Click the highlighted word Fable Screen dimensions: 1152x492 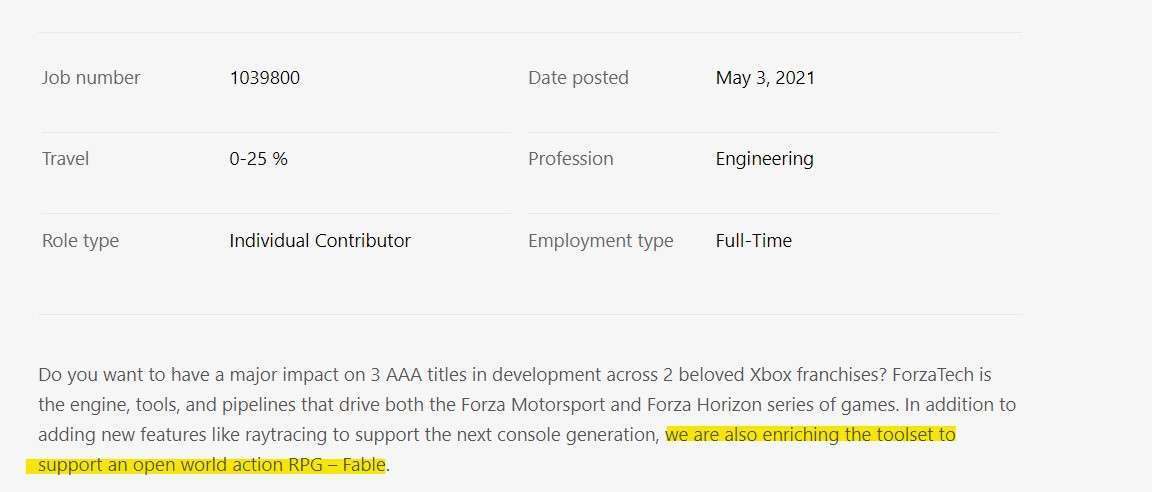pos(362,465)
